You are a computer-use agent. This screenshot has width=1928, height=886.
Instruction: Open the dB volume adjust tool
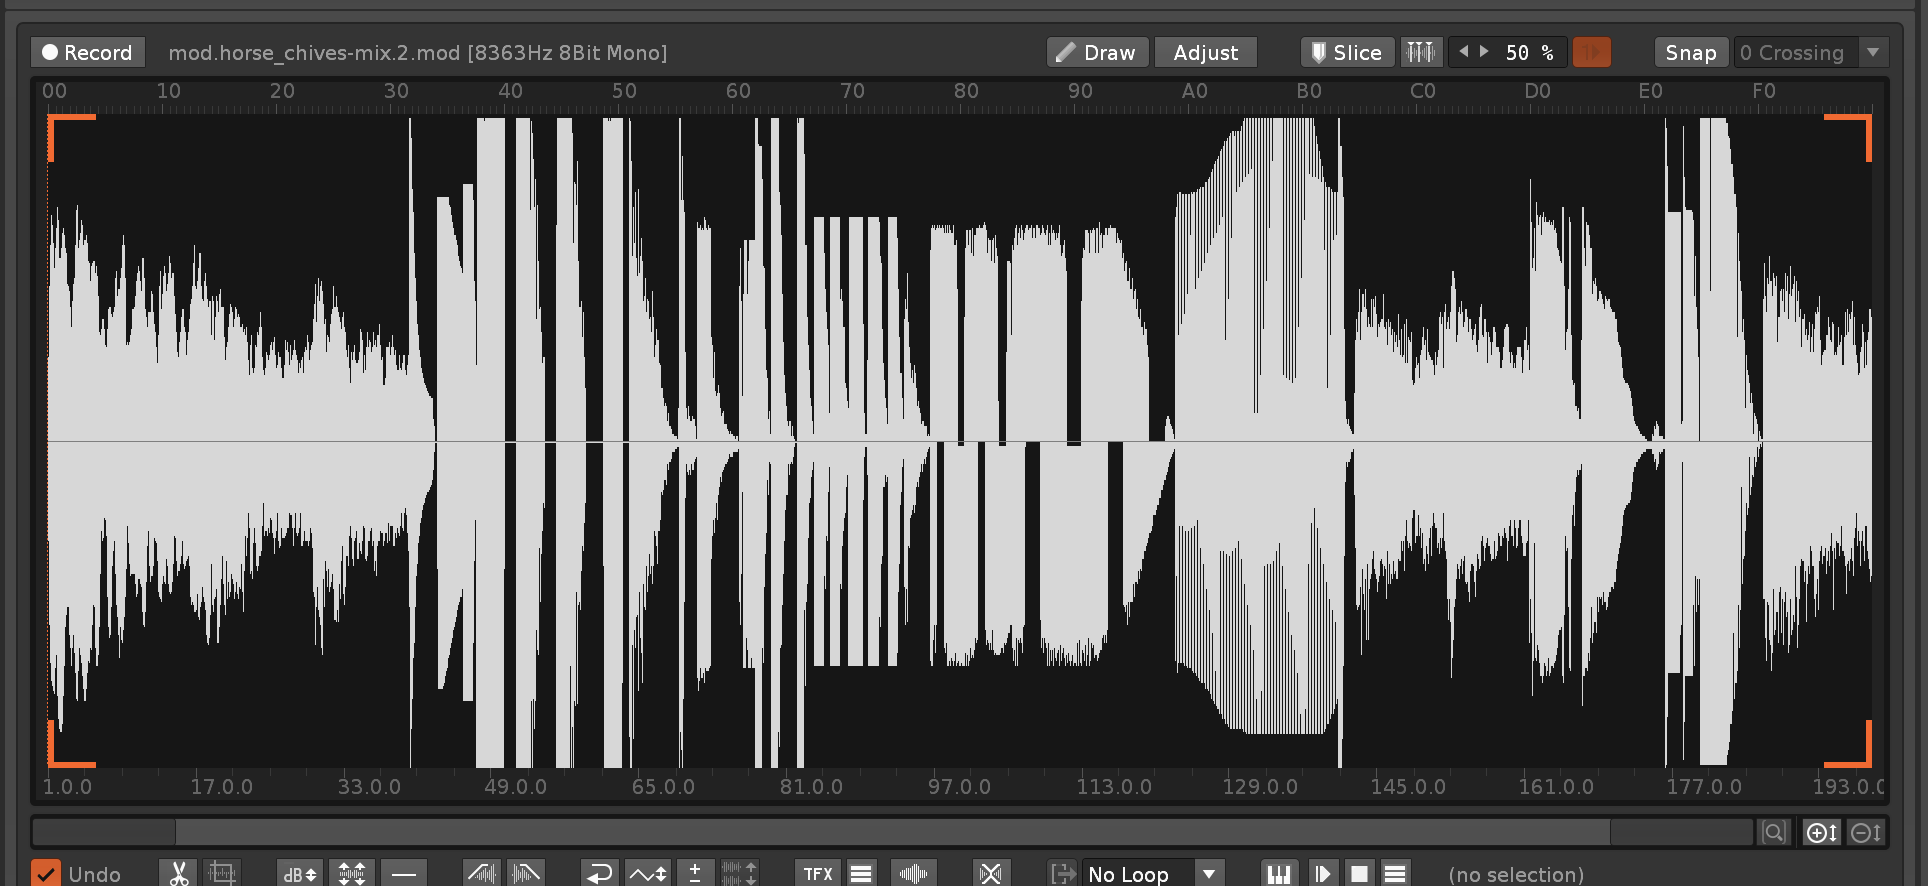coord(300,873)
